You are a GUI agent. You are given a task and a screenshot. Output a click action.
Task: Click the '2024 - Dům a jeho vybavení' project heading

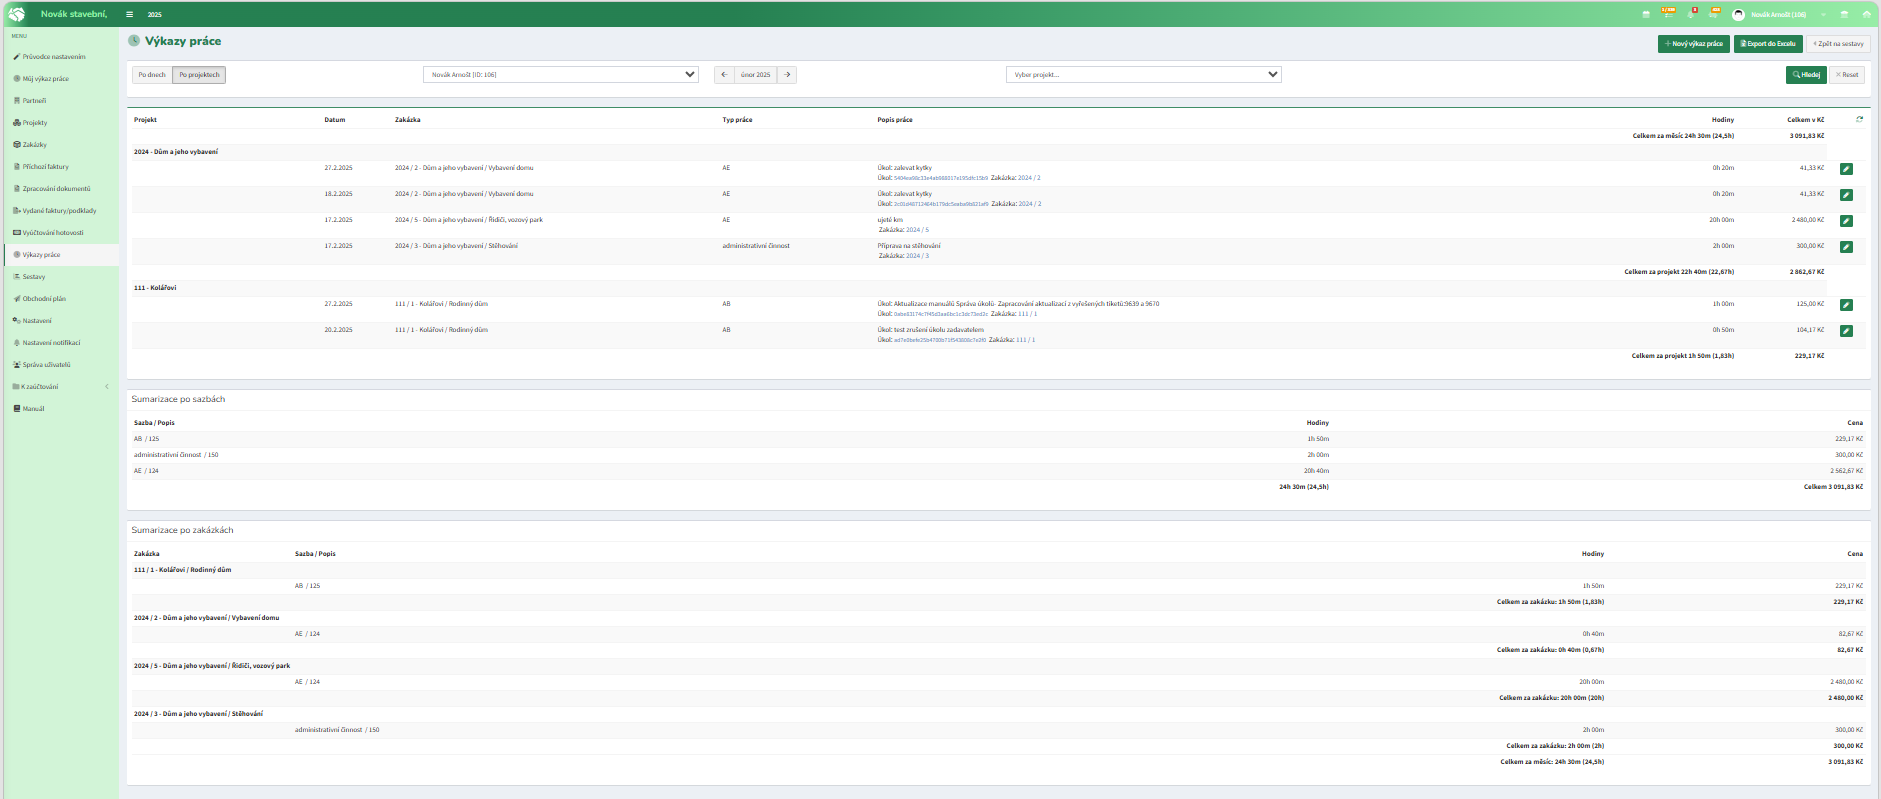(176, 152)
